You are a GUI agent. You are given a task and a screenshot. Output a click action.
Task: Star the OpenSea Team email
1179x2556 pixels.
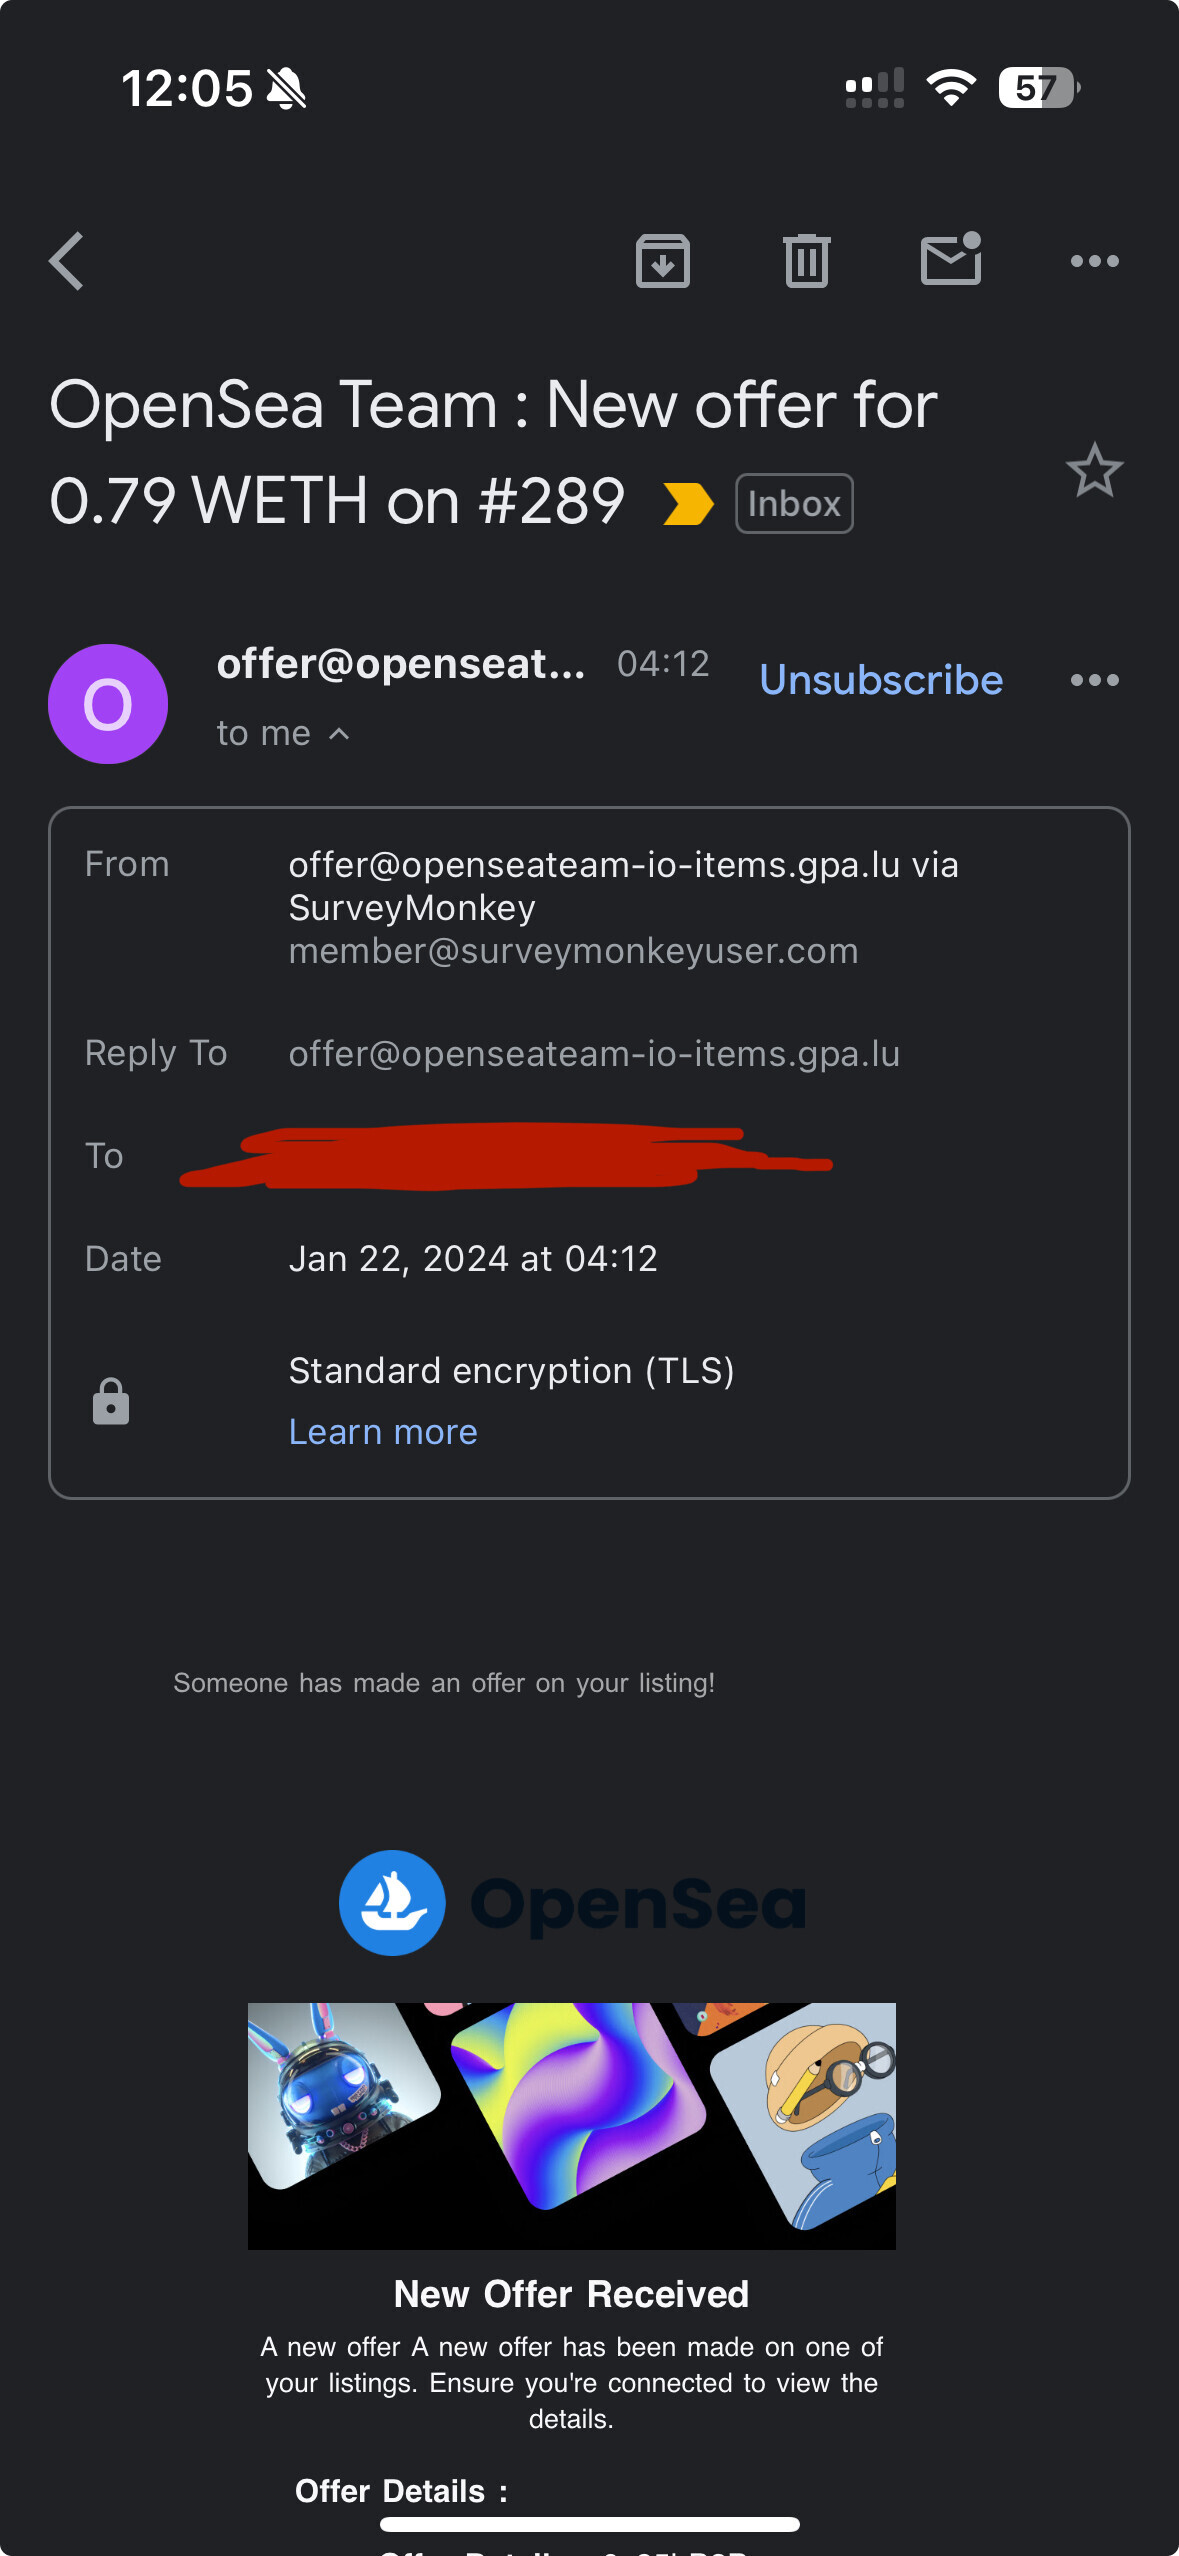1095,470
